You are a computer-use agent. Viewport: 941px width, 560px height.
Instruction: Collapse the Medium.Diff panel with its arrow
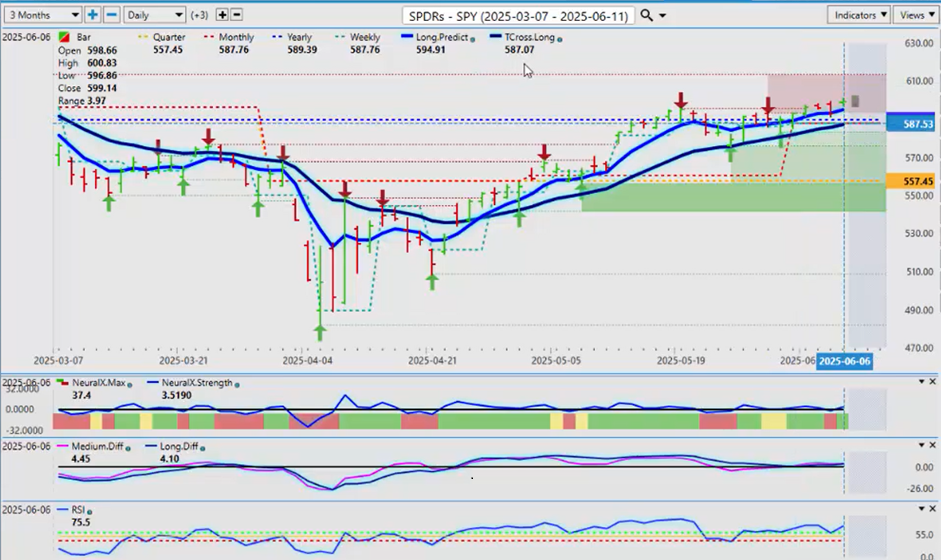tap(922, 445)
